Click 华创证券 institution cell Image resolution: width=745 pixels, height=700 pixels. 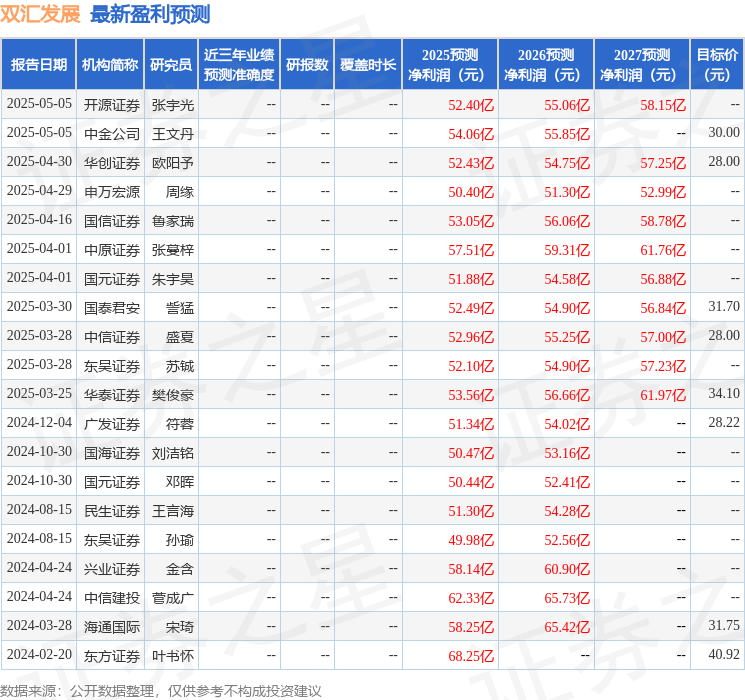112,163
